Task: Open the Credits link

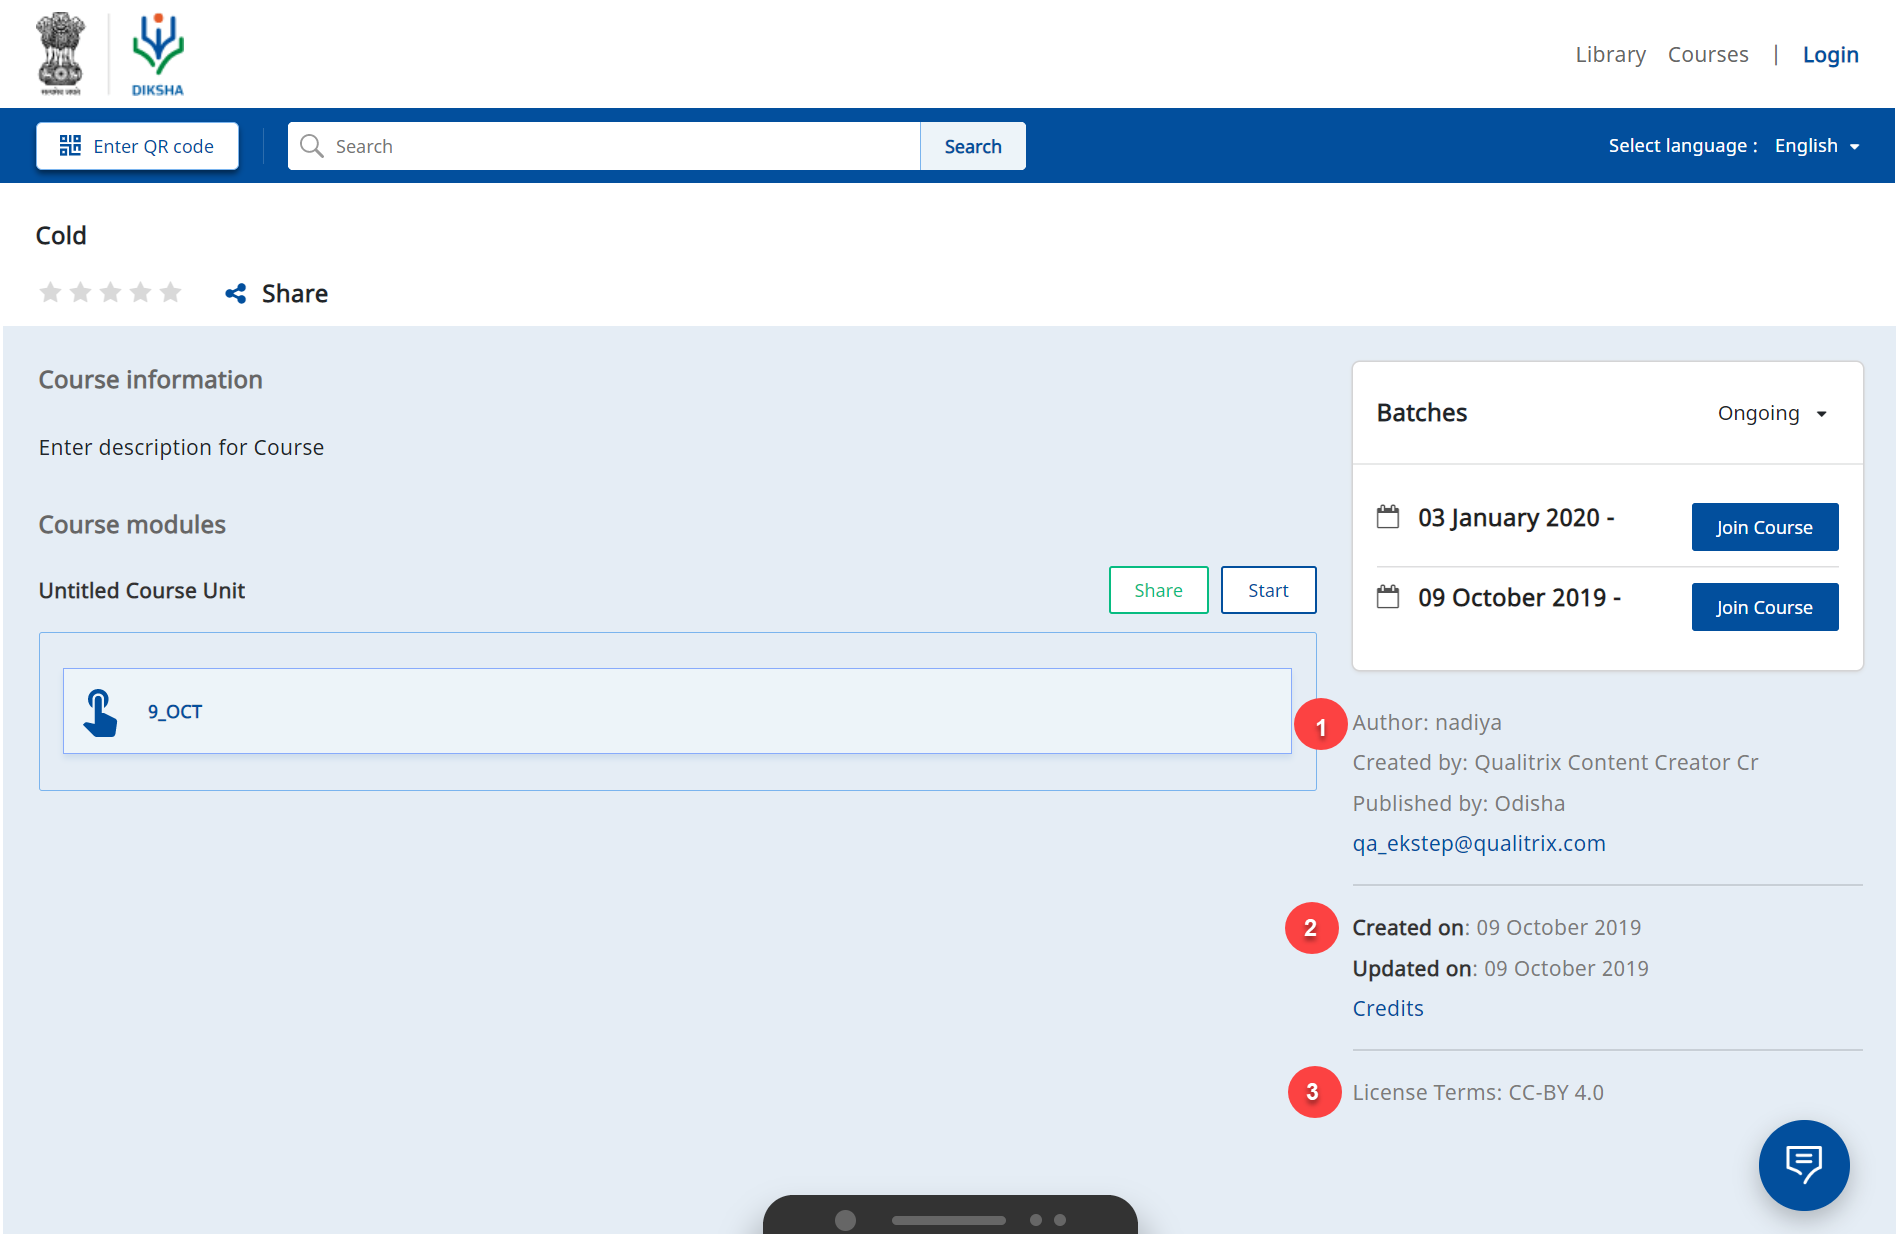Action: 1388,1008
